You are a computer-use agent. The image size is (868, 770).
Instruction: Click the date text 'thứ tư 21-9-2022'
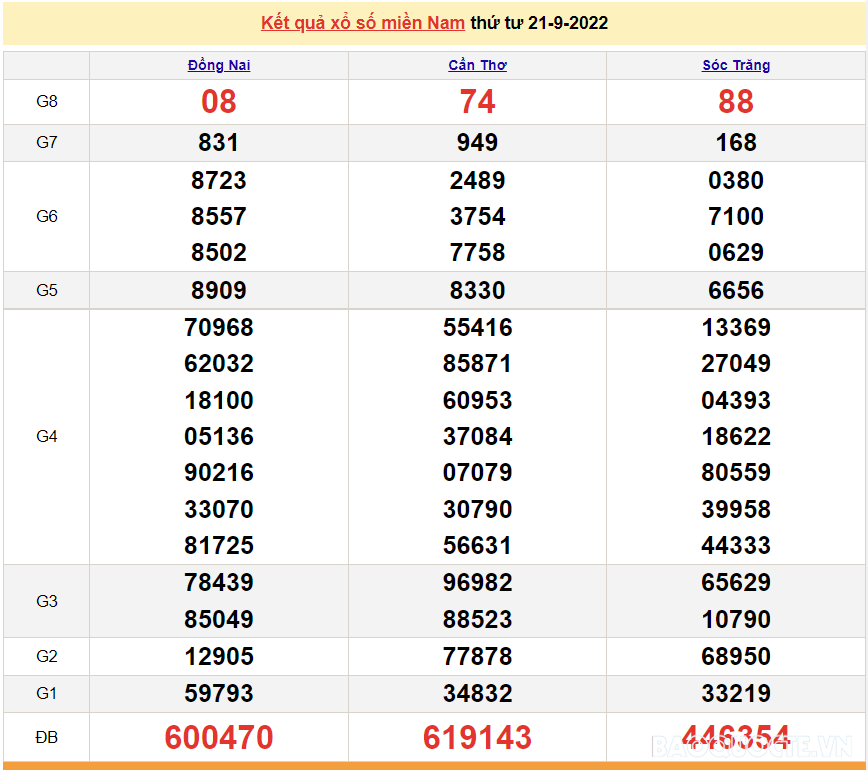pos(539,23)
